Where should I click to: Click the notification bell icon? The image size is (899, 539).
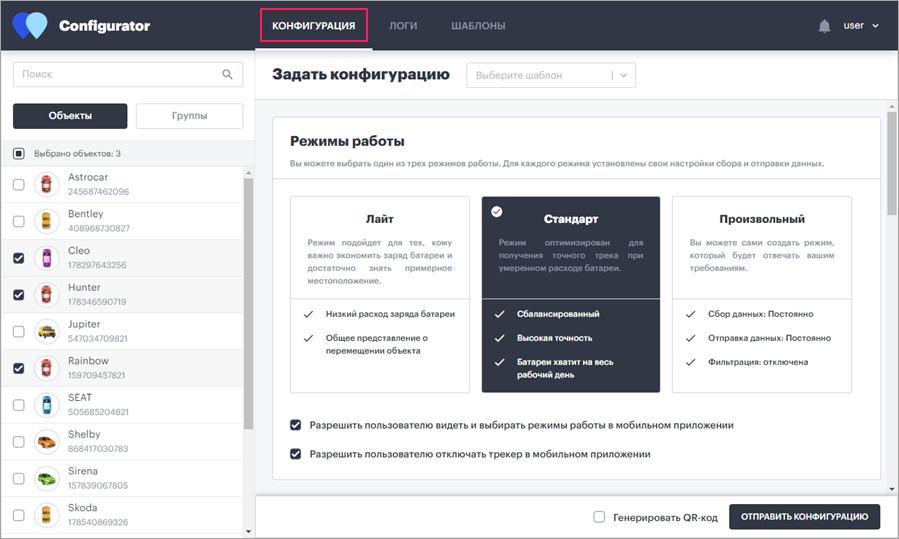coord(824,26)
